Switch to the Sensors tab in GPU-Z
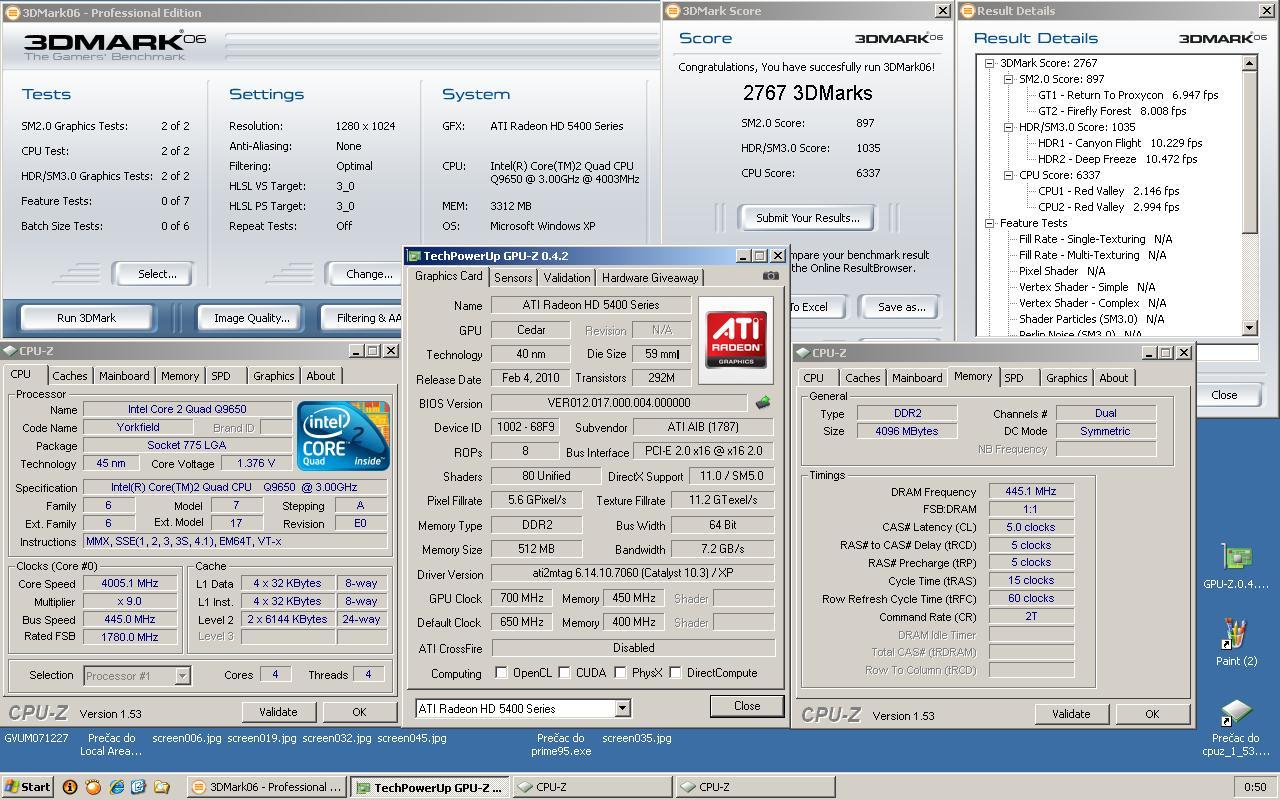The height and width of the screenshot is (800, 1280). [x=513, y=278]
